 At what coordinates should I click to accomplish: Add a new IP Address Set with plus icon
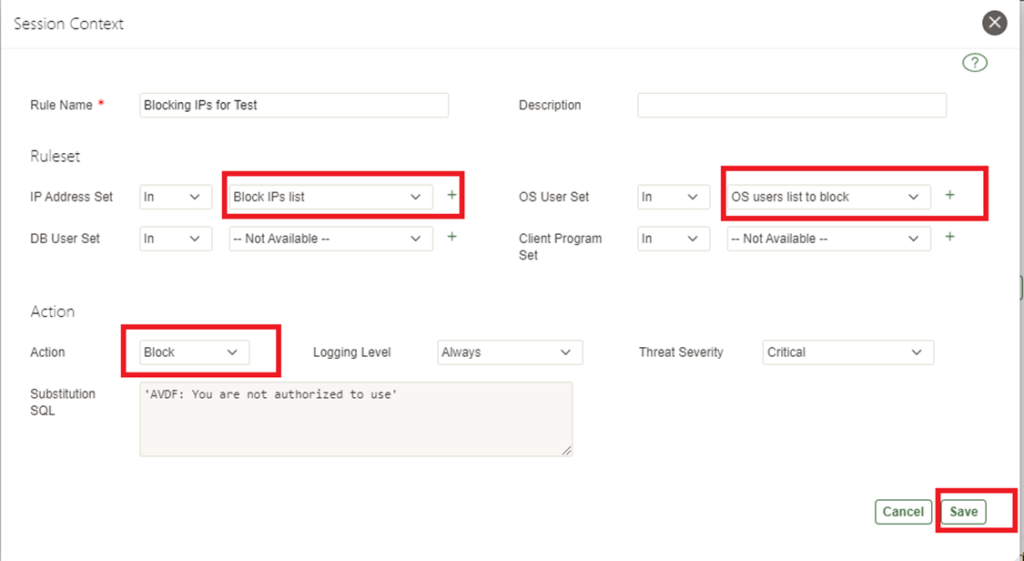(452, 196)
